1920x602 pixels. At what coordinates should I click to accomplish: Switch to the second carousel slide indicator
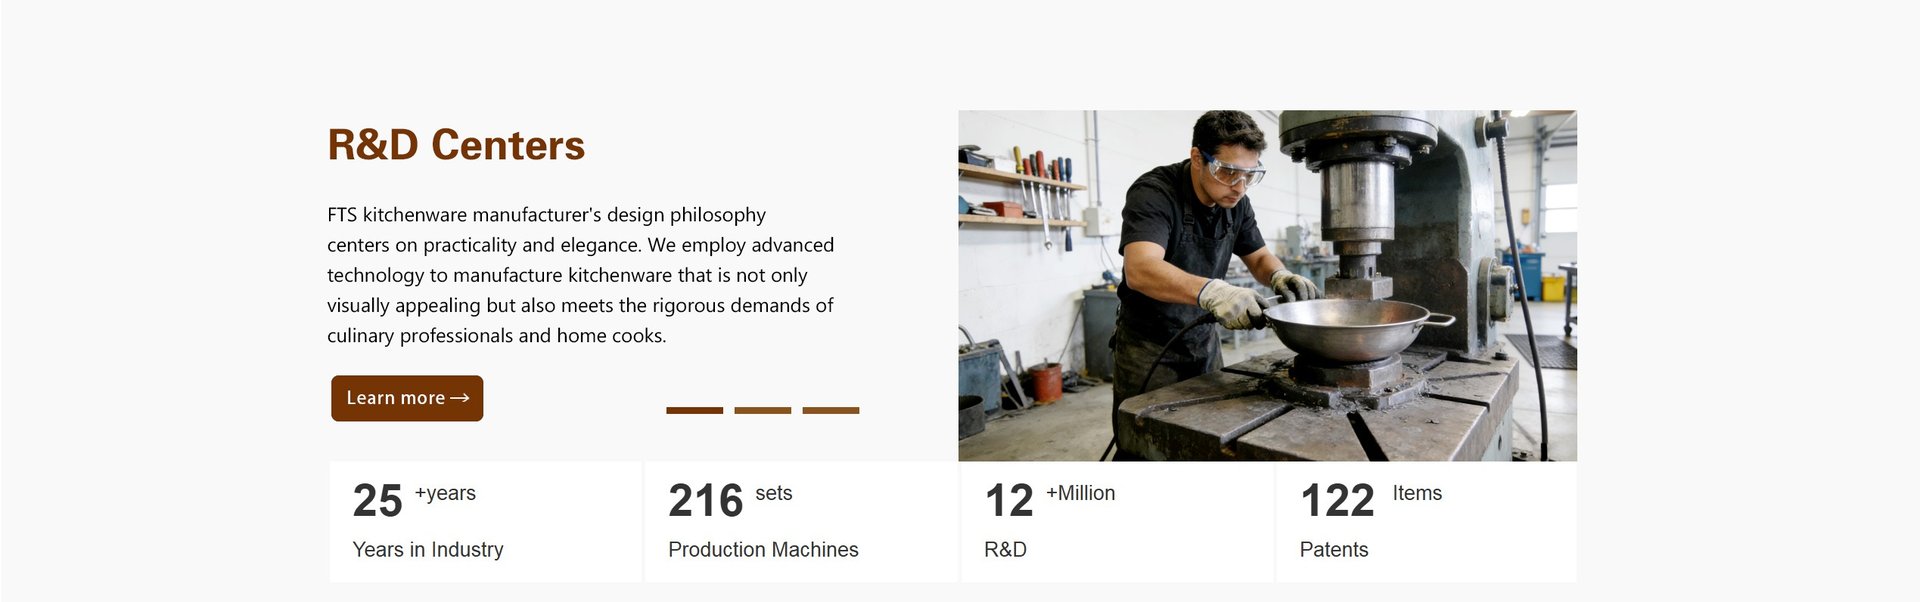(x=762, y=410)
